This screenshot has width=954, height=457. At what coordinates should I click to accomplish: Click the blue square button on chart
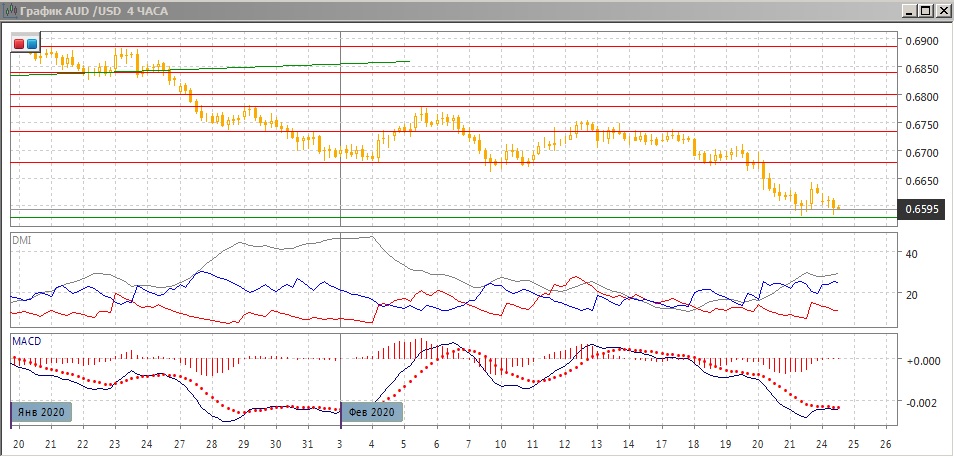[x=32, y=43]
